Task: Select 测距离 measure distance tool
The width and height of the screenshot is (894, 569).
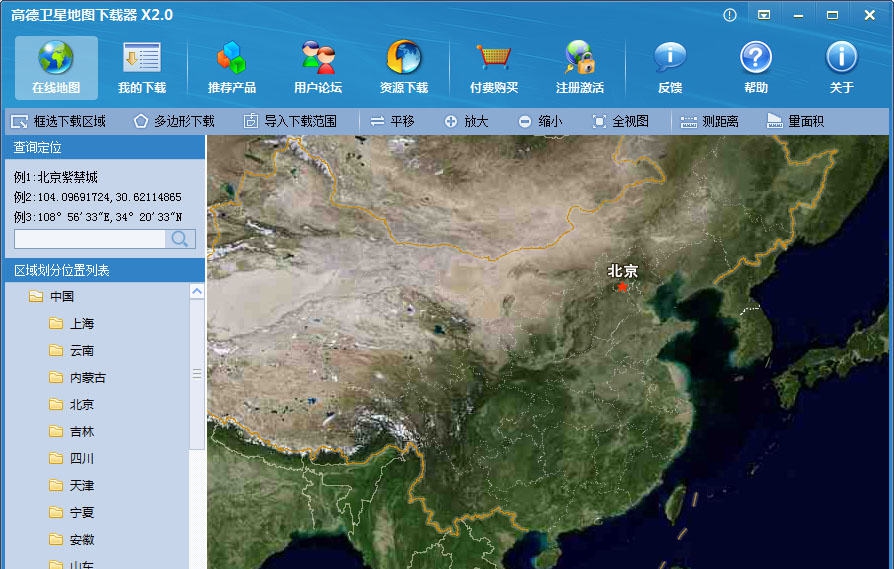Action: point(709,121)
